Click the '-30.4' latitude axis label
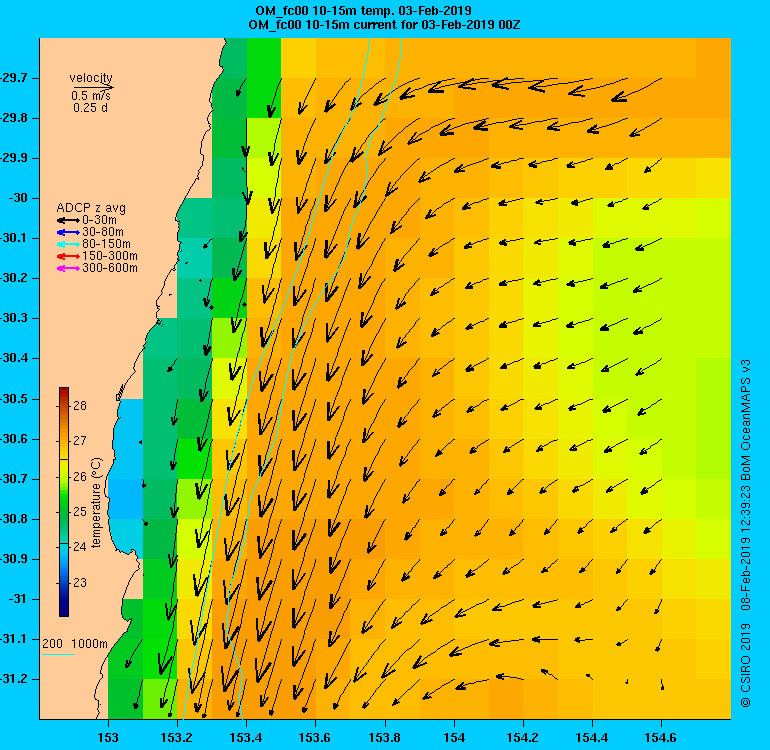Viewport: 770px width, 750px height. click(x=13, y=358)
